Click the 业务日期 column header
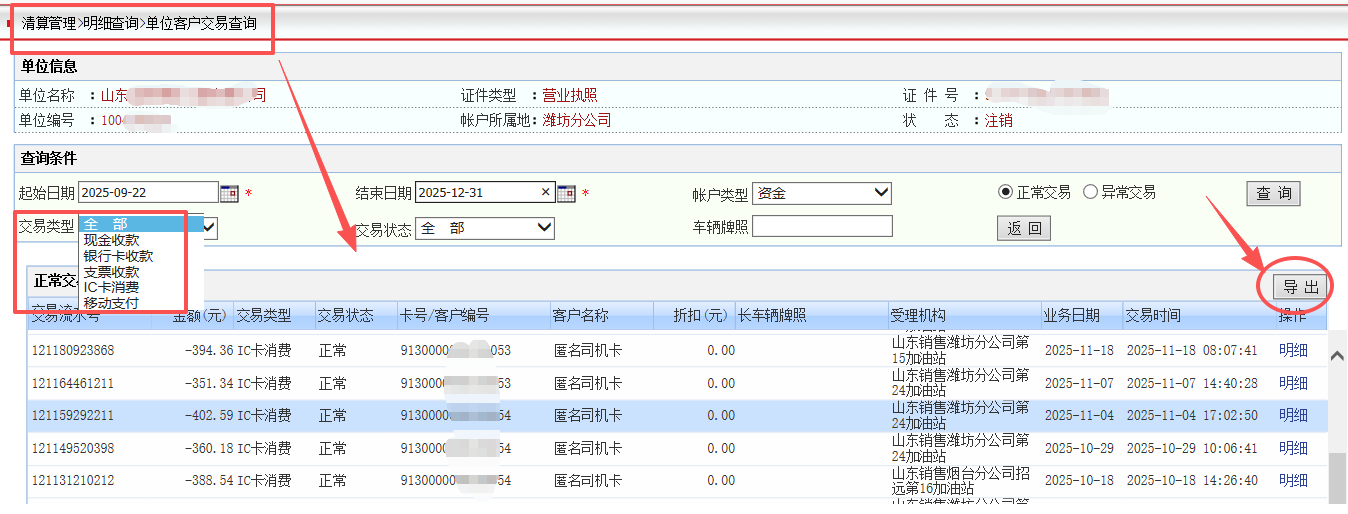Screen dimensions: 1348x514 point(1072,315)
